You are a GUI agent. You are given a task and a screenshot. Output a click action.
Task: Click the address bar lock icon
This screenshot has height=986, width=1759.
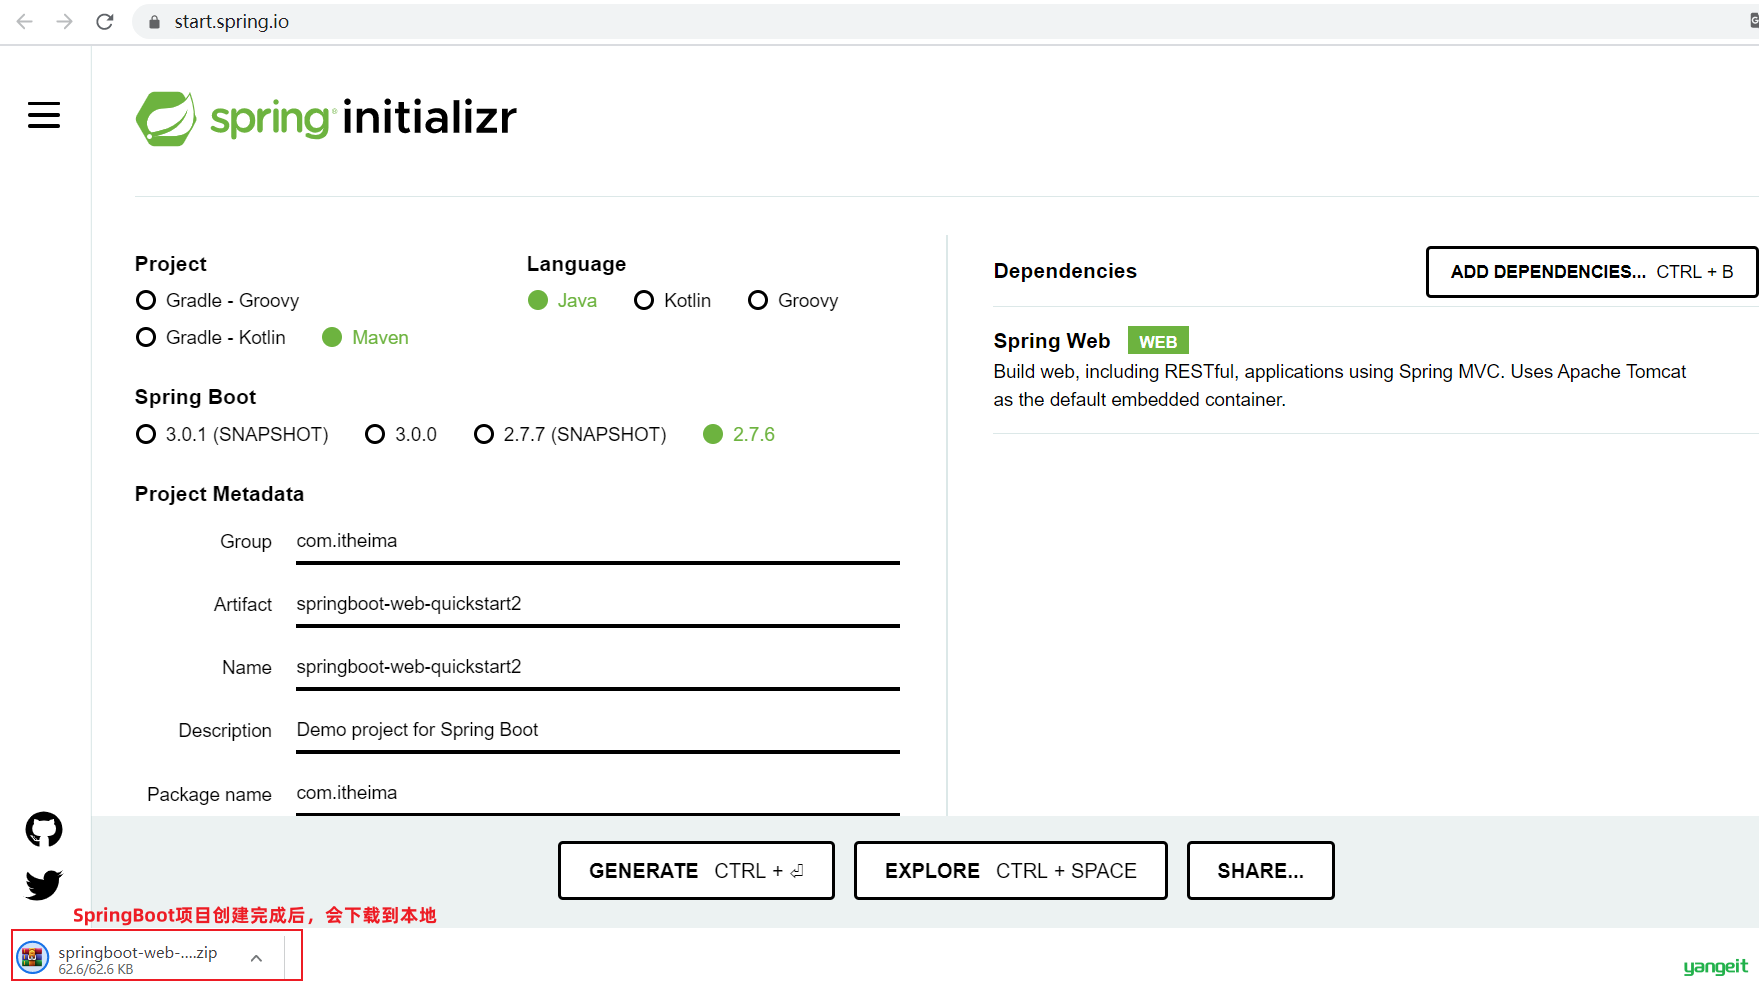(x=154, y=22)
